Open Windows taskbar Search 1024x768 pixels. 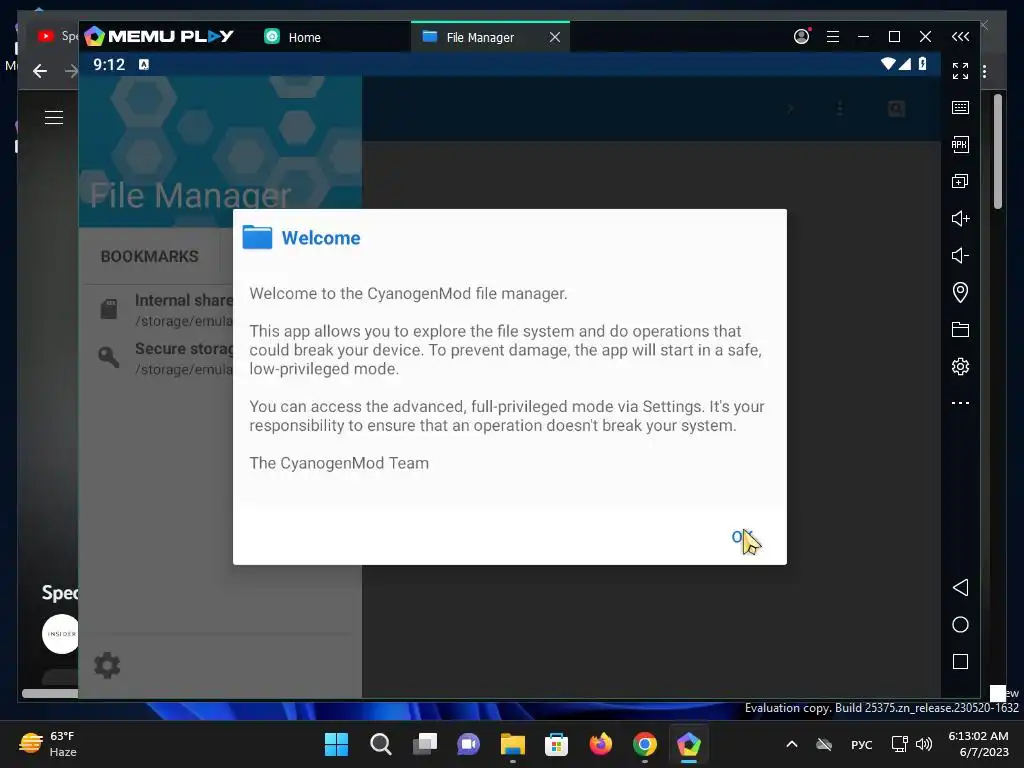point(381,744)
